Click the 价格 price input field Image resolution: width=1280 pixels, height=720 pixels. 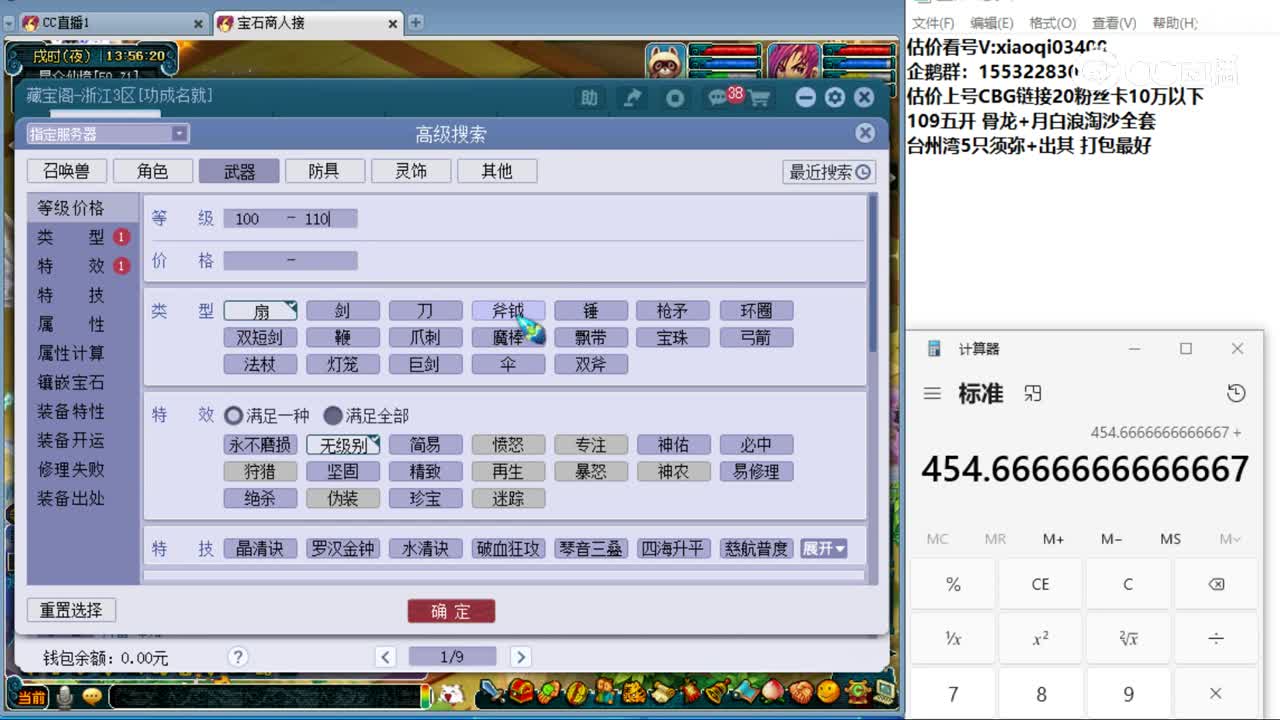290,260
